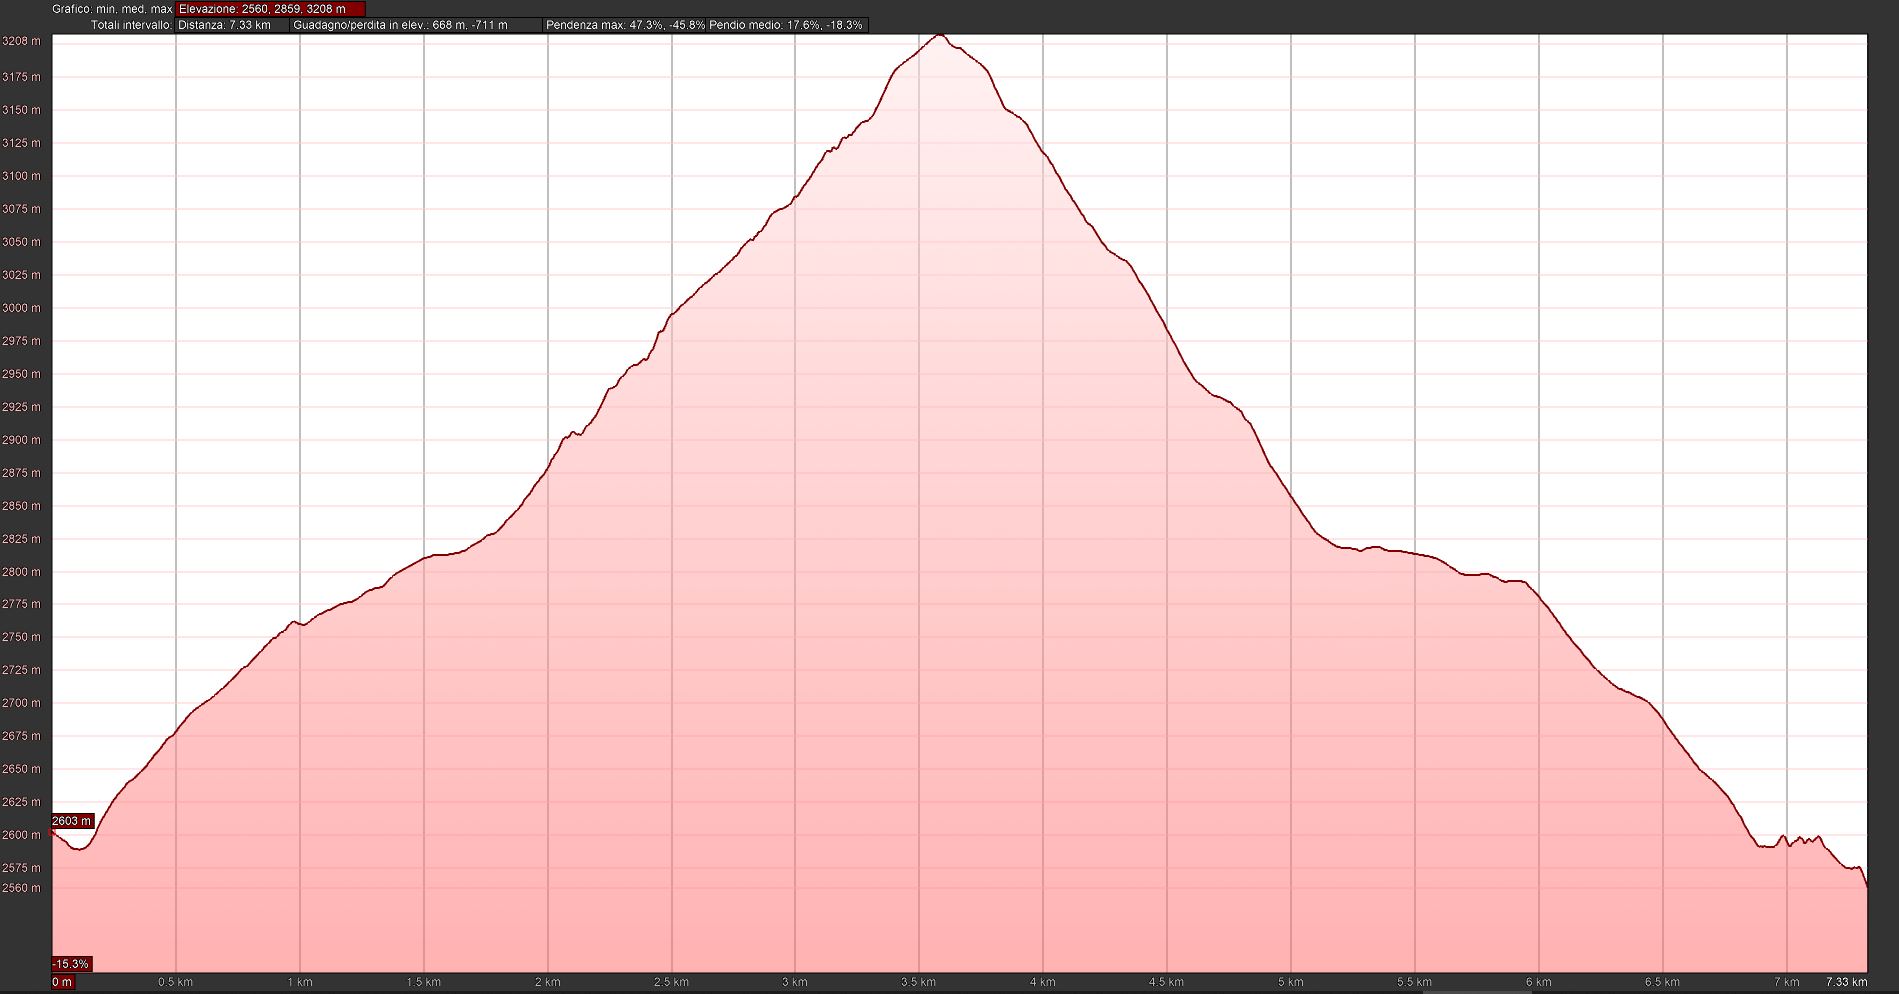The height and width of the screenshot is (994, 1899).
Task: Click the Totali intervallo label
Action: pyautogui.click(x=131, y=25)
